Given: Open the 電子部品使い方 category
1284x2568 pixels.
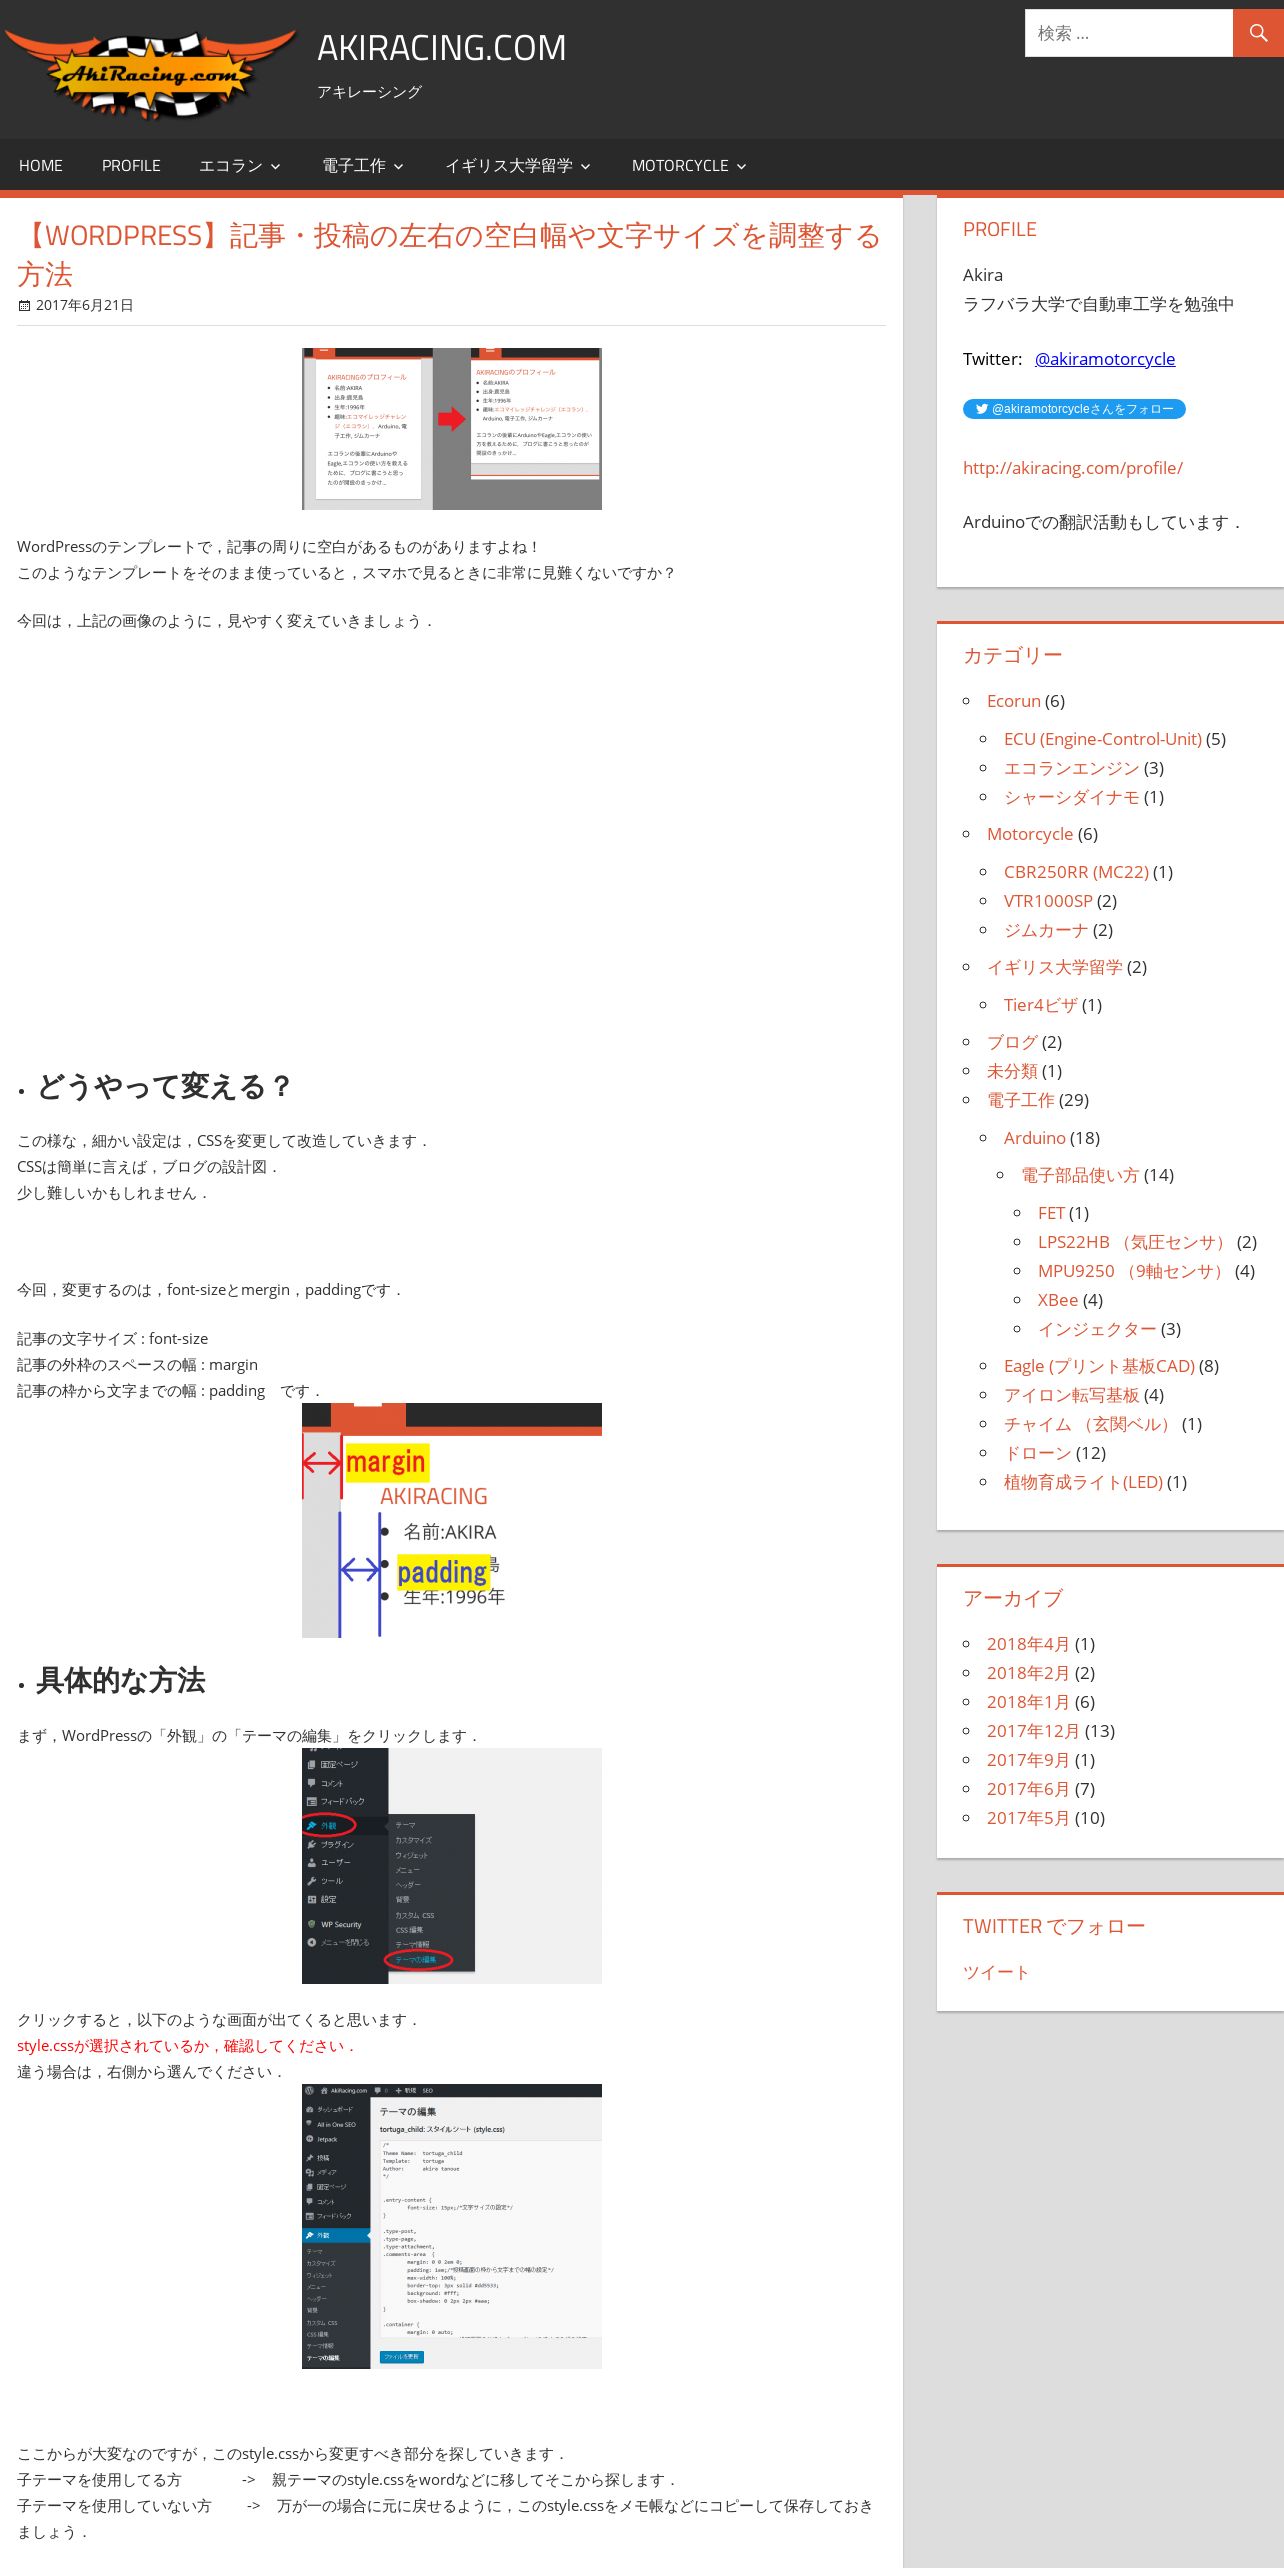Looking at the screenshot, I should [x=1080, y=1175].
